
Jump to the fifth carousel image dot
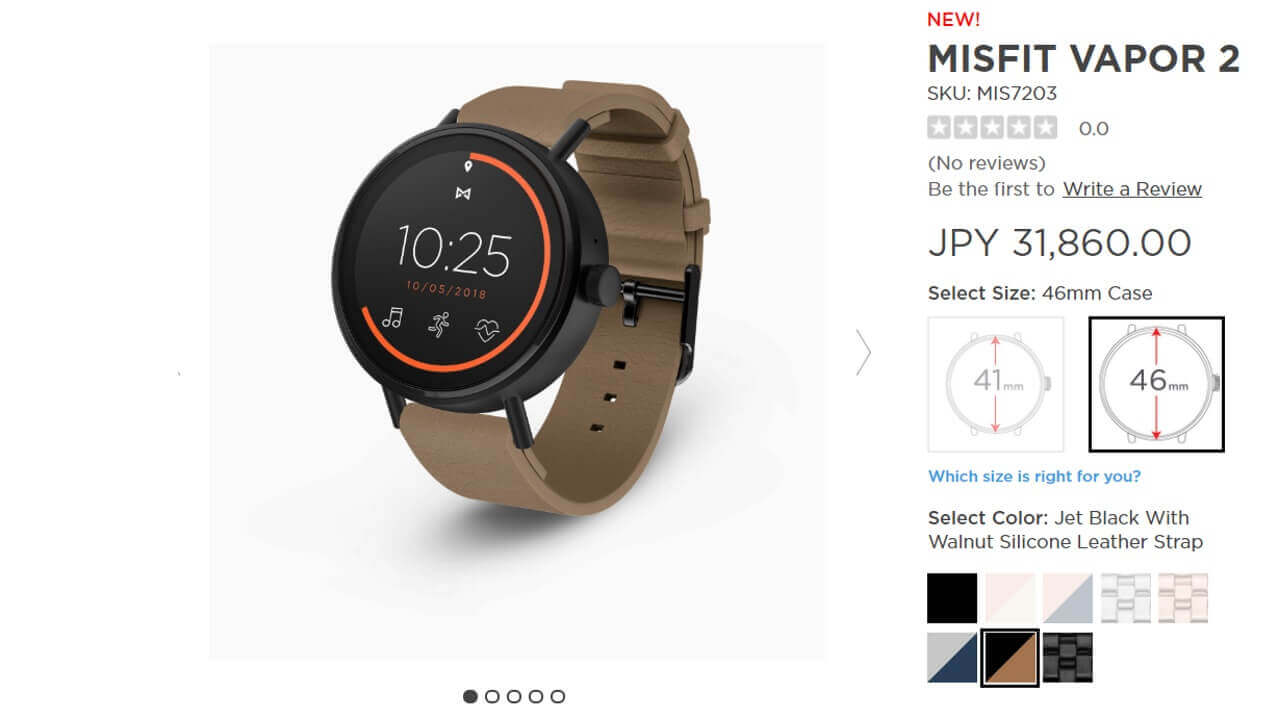[x=558, y=696]
